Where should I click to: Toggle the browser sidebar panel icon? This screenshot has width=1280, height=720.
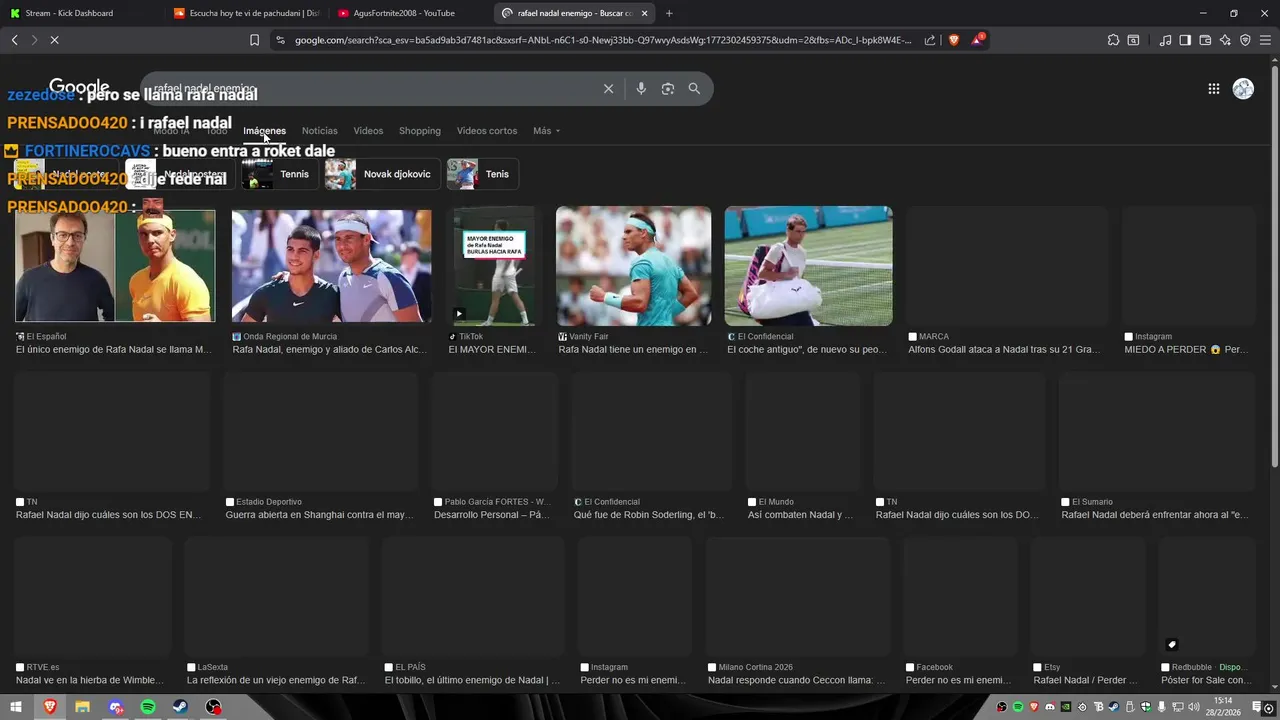pos(1185,40)
